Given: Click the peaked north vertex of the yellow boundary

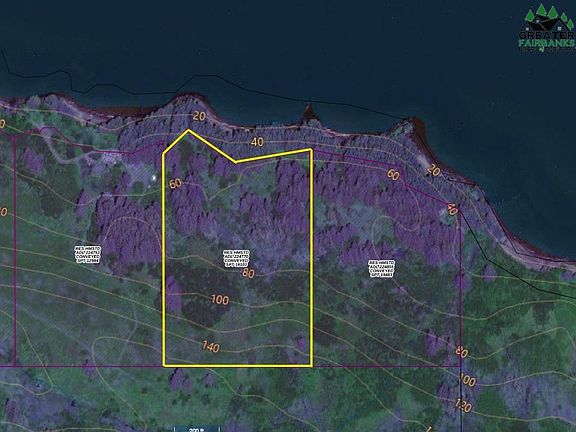Looking at the screenshot, I should [188, 130].
